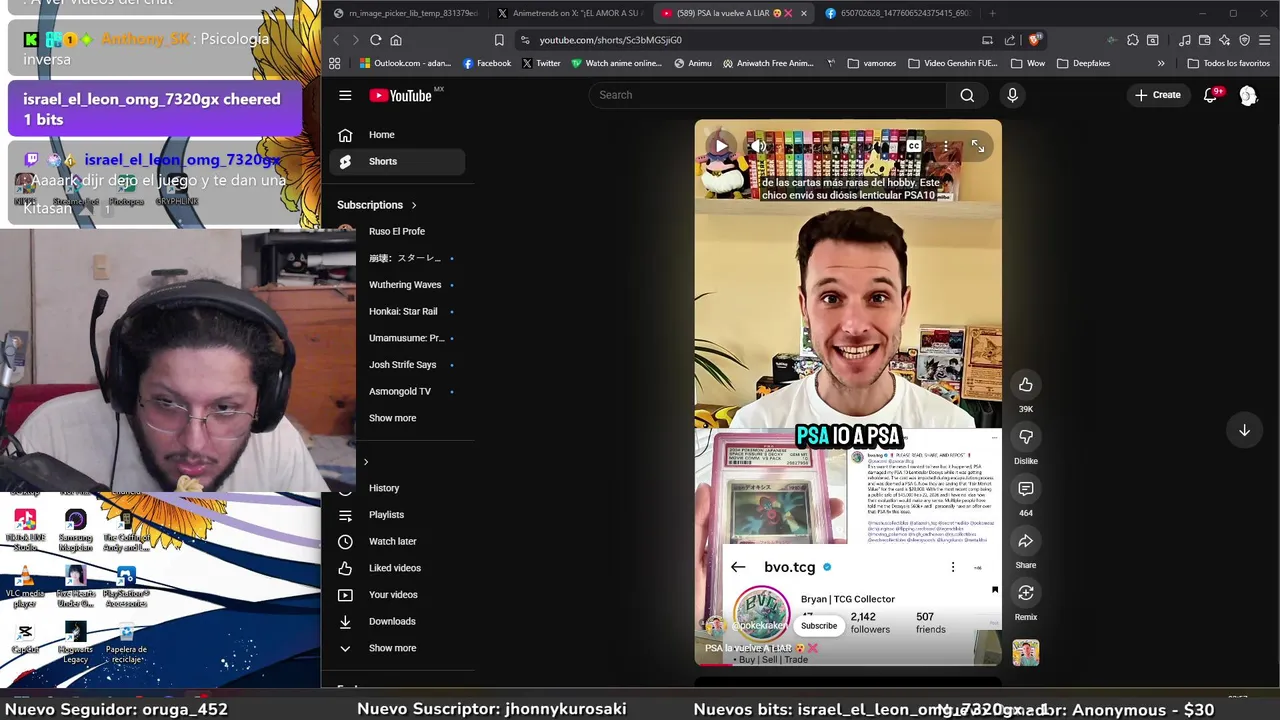The image size is (1280, 720).
Task: Dislike the short with thumbs down
Action: (x=1026, y=437)
